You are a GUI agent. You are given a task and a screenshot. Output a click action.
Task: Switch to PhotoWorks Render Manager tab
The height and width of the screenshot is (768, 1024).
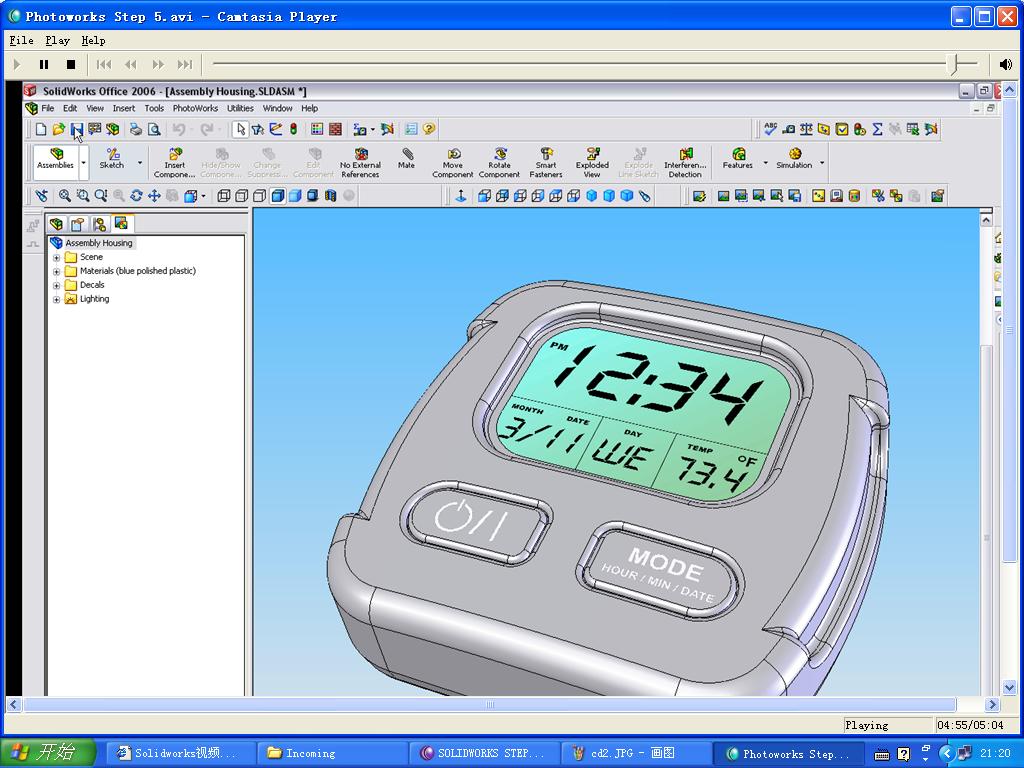pos(121,224)
